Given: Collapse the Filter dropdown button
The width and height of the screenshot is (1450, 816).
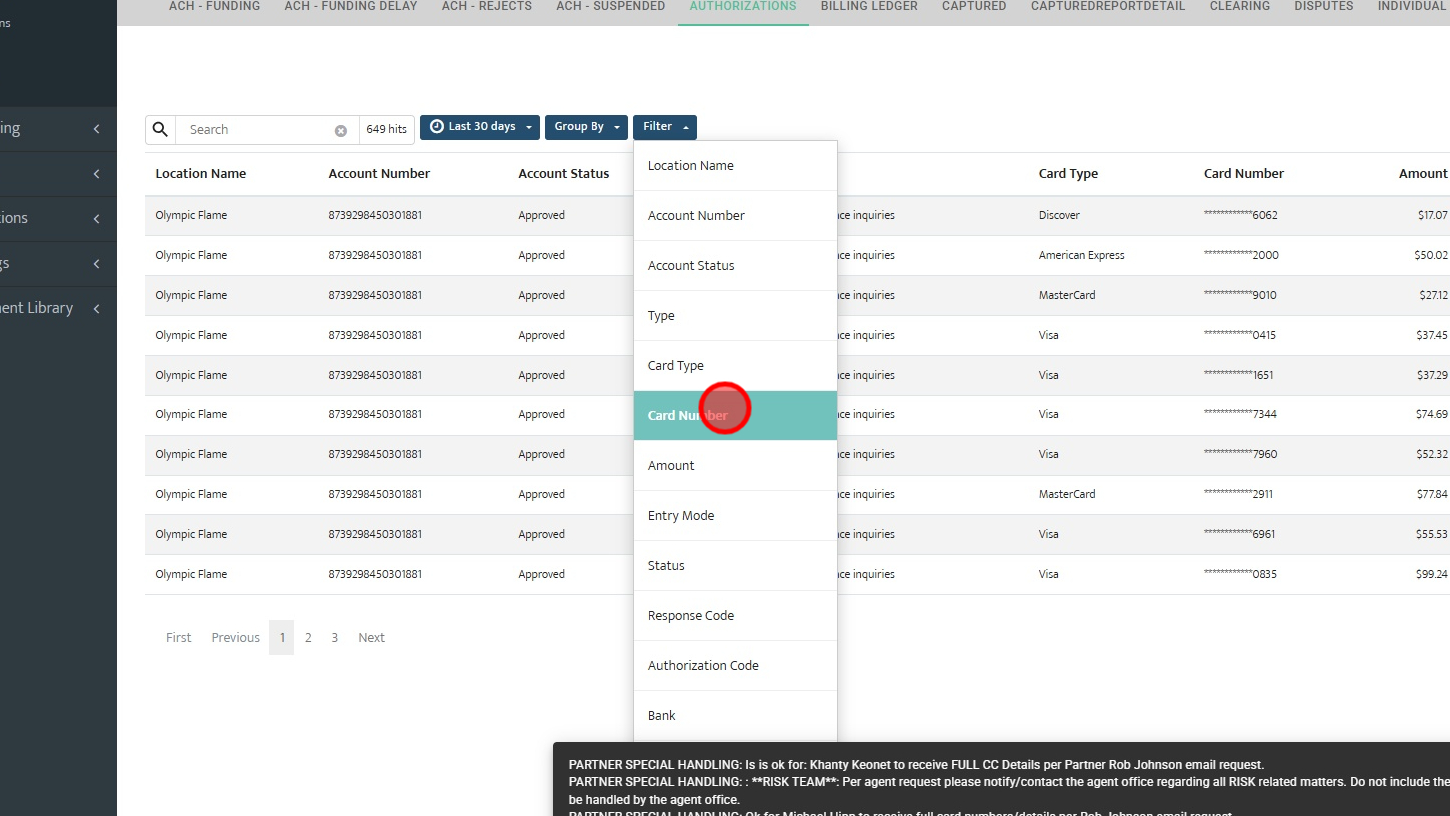Looking at the screenshot, I should point(664,127).
